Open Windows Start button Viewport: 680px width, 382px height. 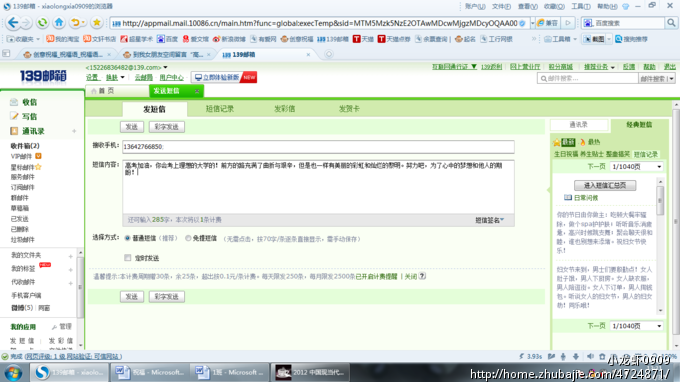click(x=13, y=372)
